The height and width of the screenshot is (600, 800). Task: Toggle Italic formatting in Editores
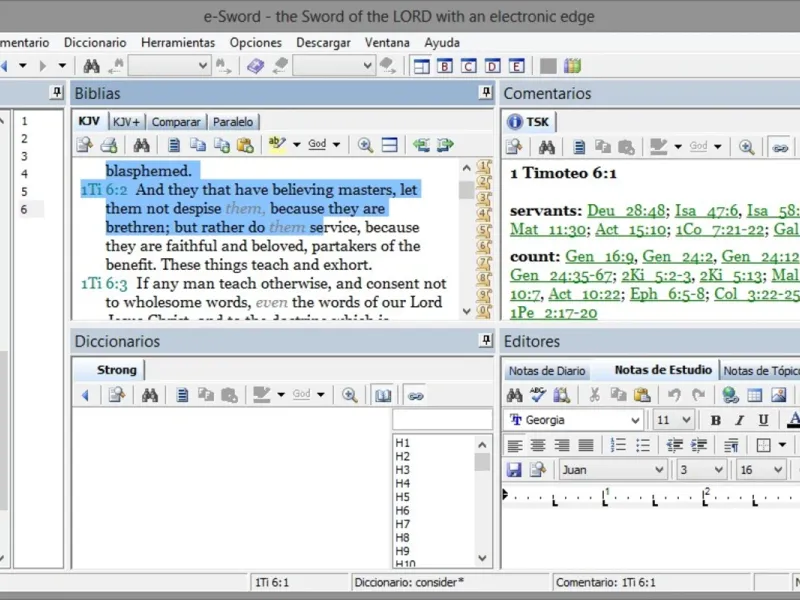(739, 420)
